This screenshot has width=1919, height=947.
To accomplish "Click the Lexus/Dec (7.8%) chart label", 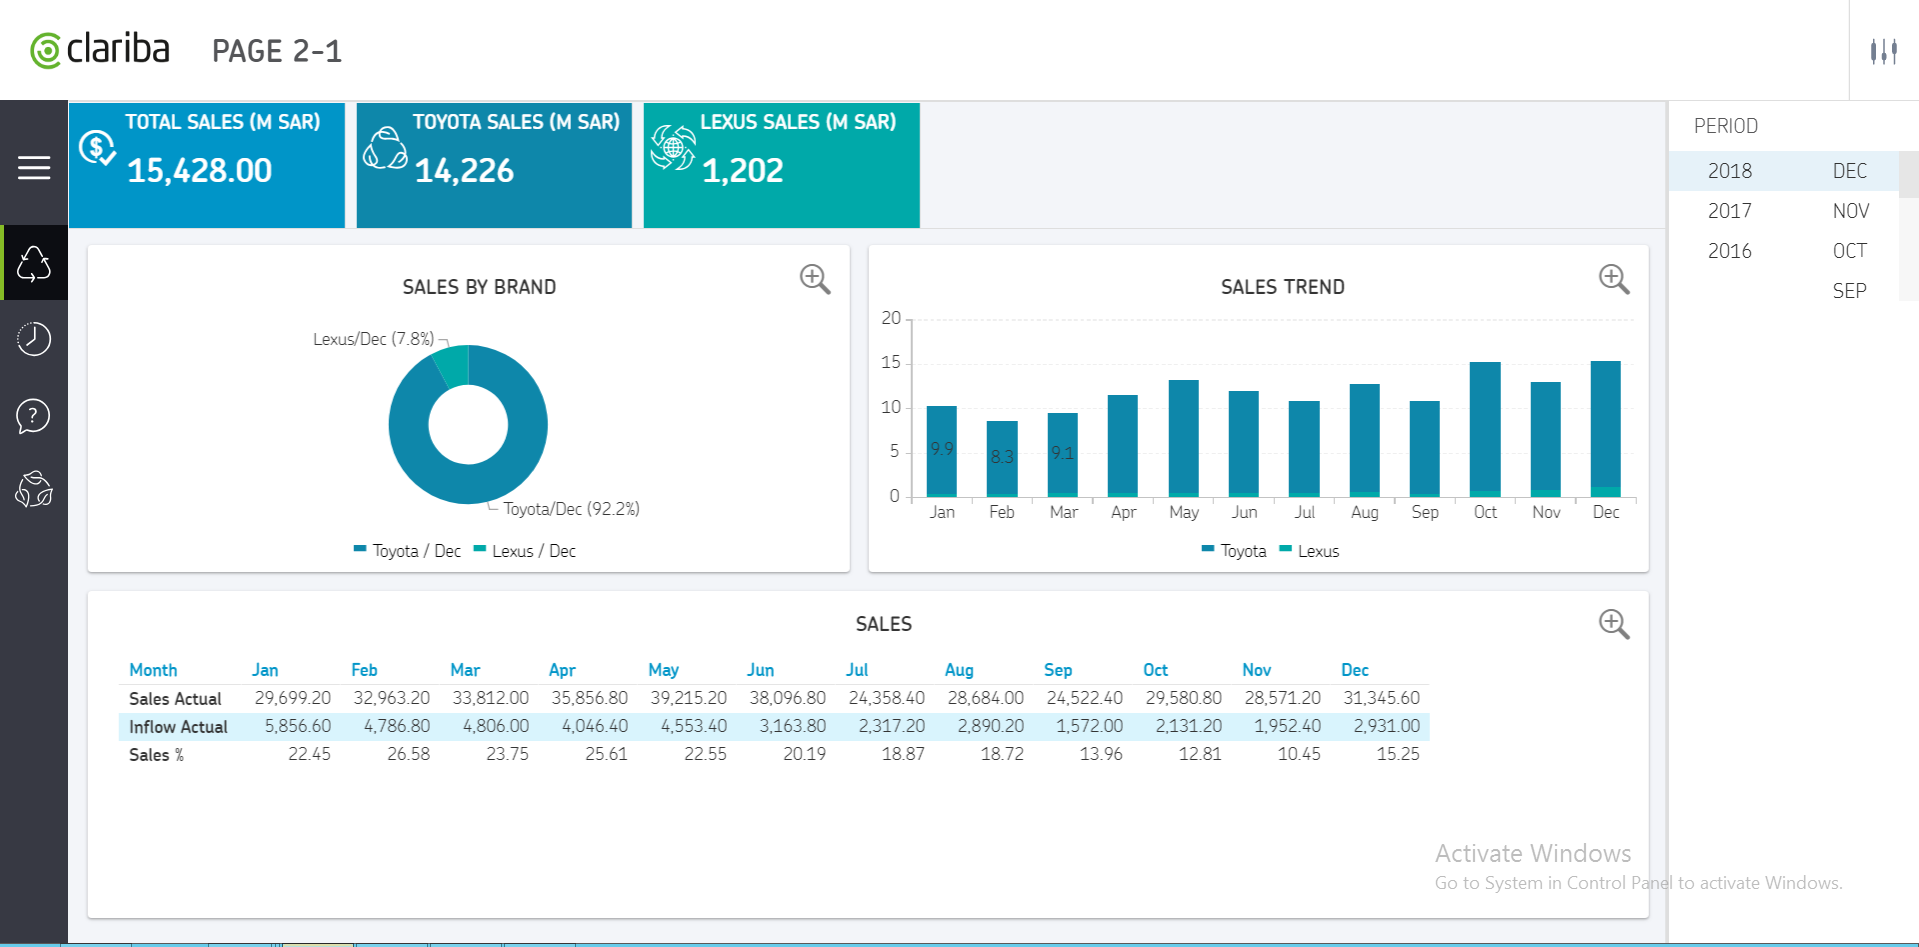I will pos(374,339).
